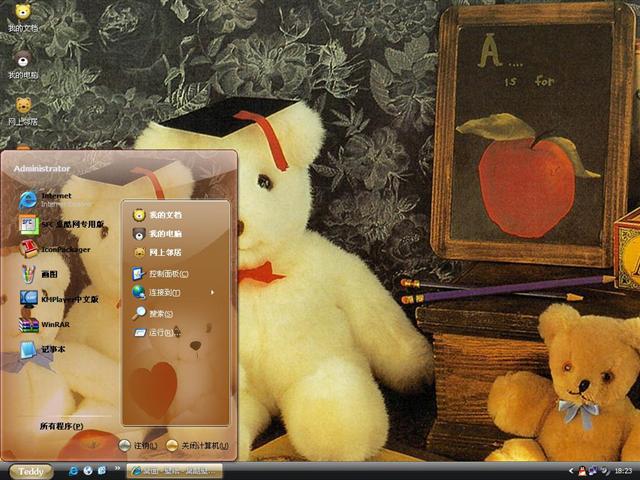The height and width of the screenshot is (480, 640).
Task: Click the volume tray icon
Action: [604, 471]
